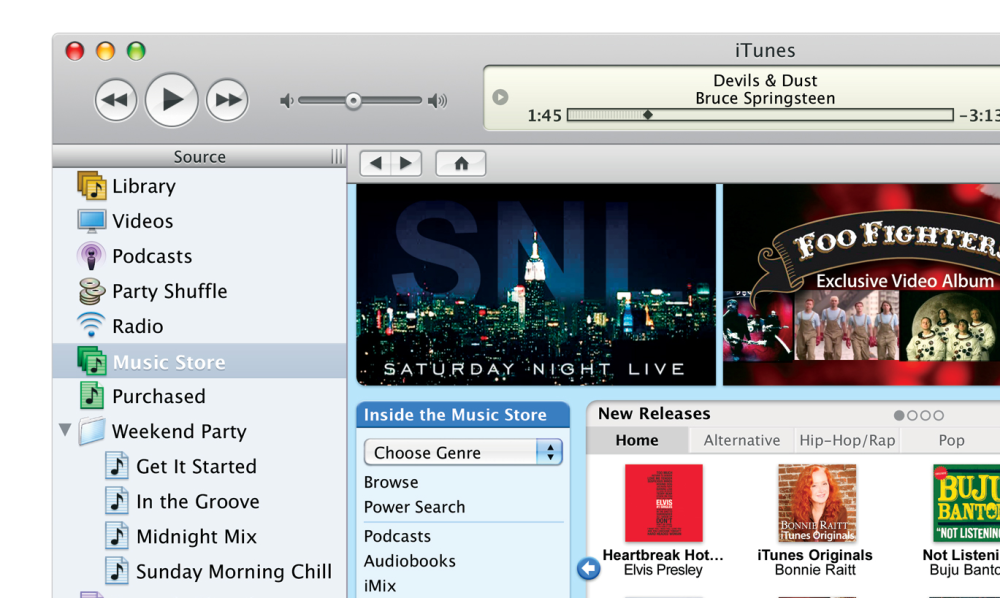Select the Party Shuffle icon
Viewport: 1000px width, 598px height.
[x=92, y=292]
